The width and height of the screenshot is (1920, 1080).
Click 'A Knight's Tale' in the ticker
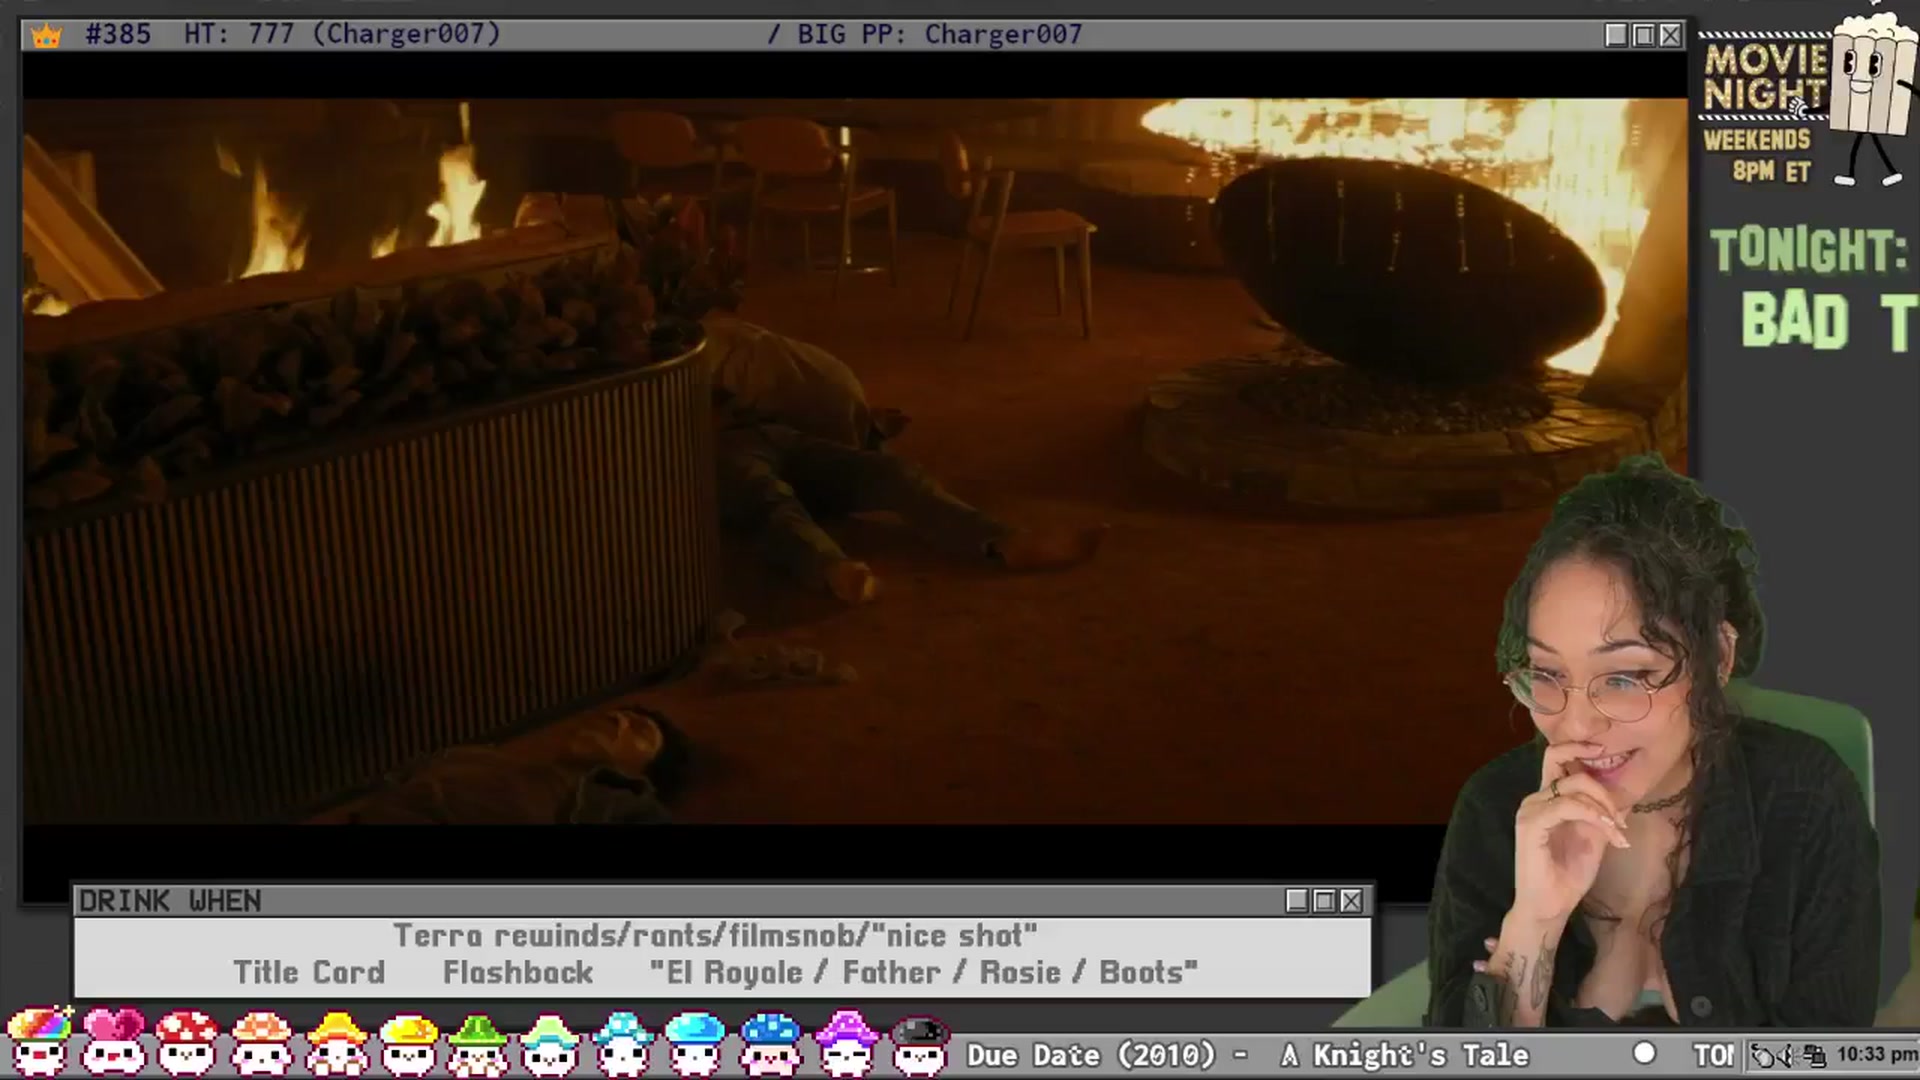(1405, 1055)
